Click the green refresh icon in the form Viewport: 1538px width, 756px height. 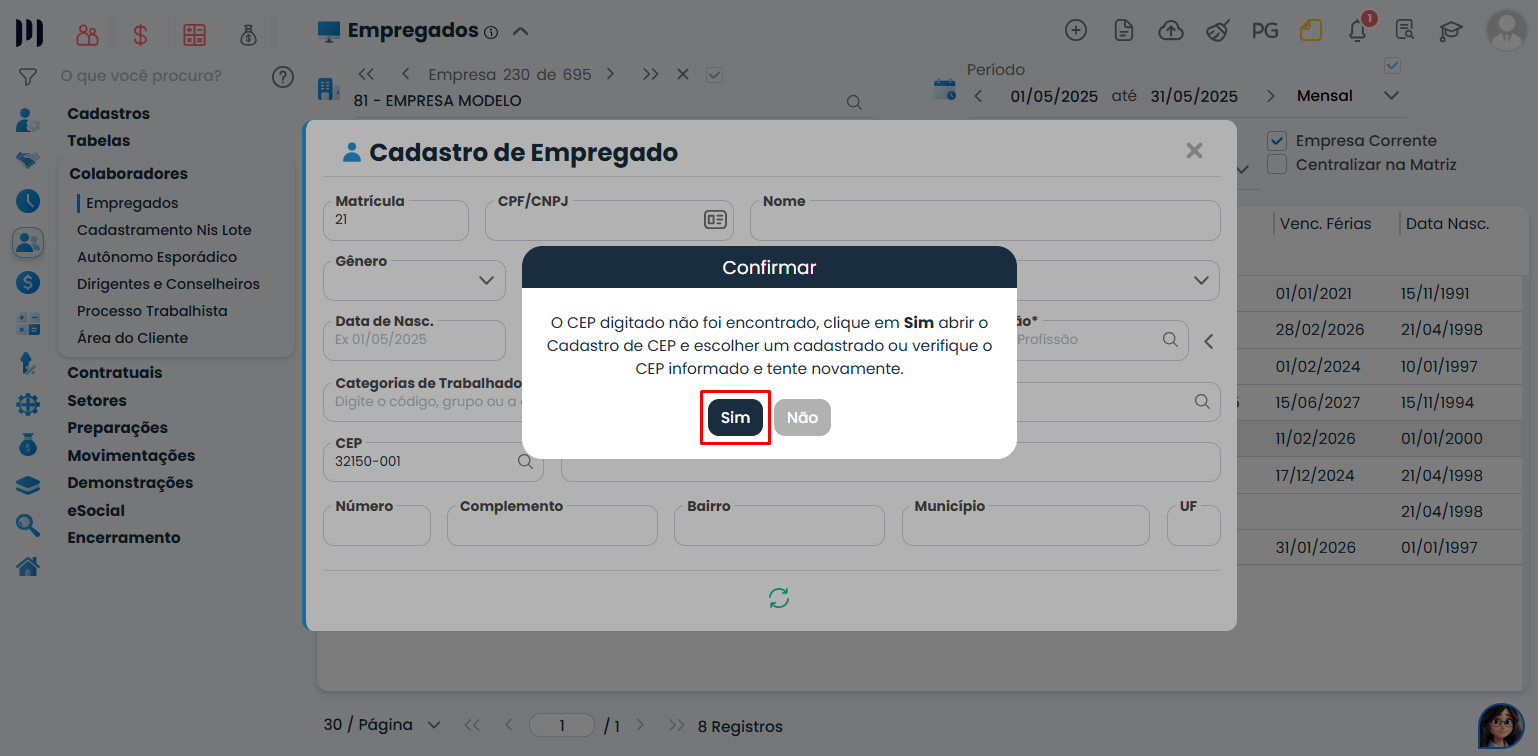pos(779,598)
